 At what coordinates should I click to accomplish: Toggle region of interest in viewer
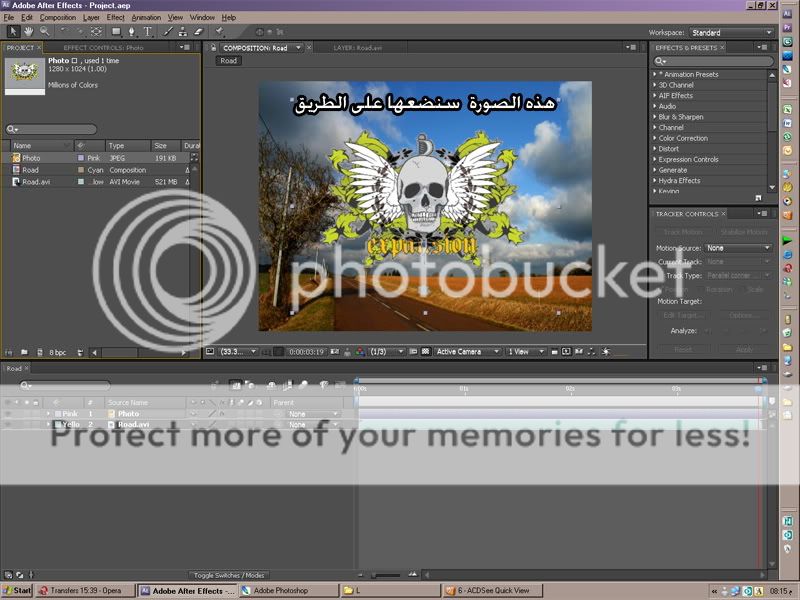click(414, 352)
